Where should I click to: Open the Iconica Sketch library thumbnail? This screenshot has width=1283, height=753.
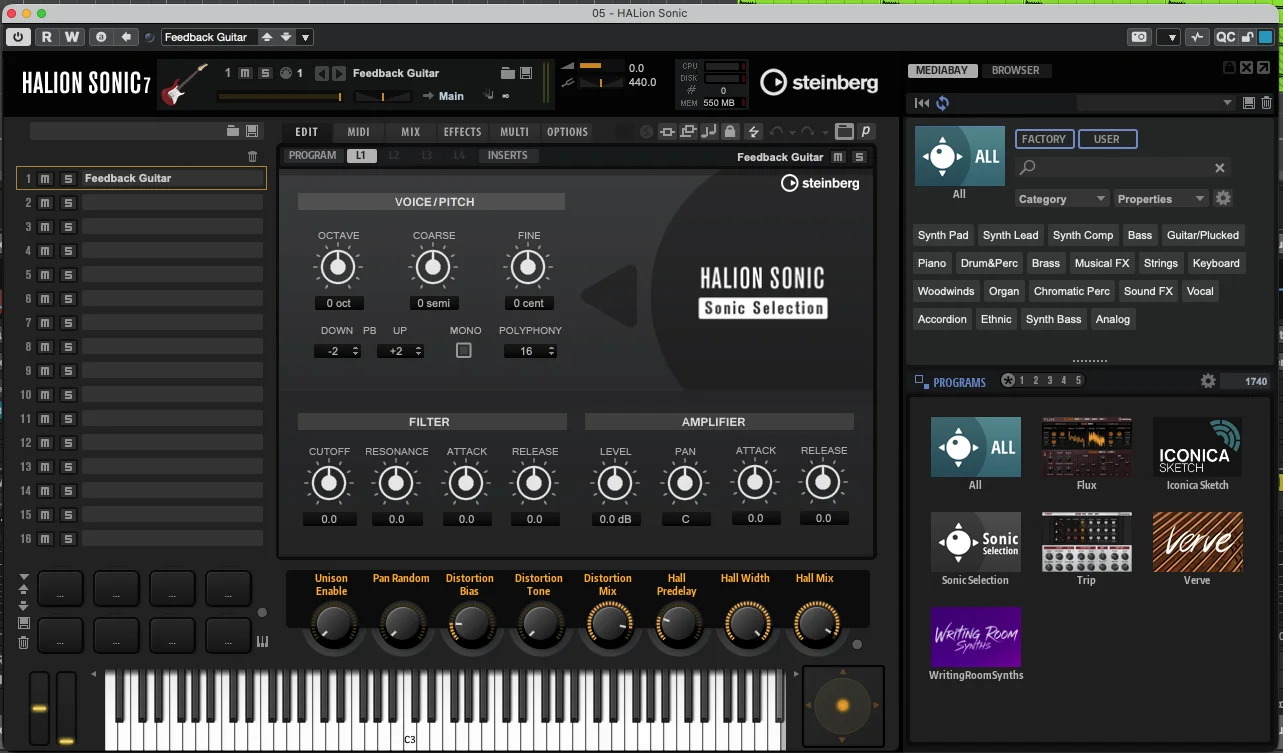point(1197,447)
